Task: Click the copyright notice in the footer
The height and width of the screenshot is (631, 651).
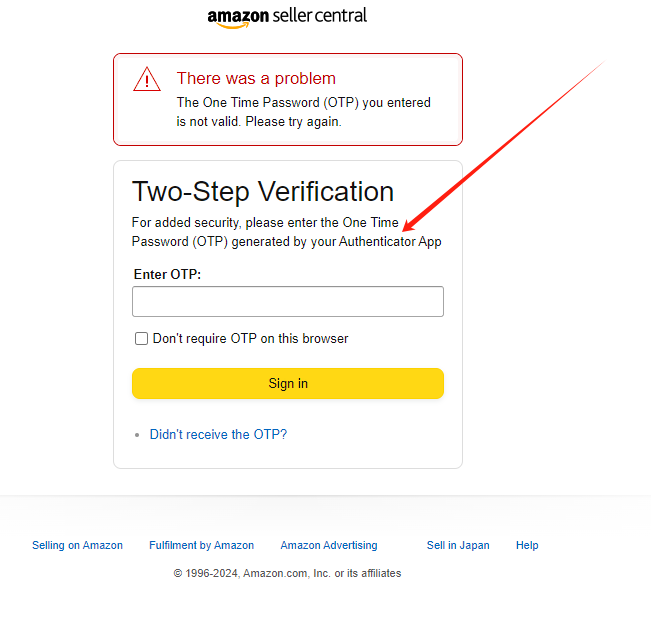Action: coord(287,573)
